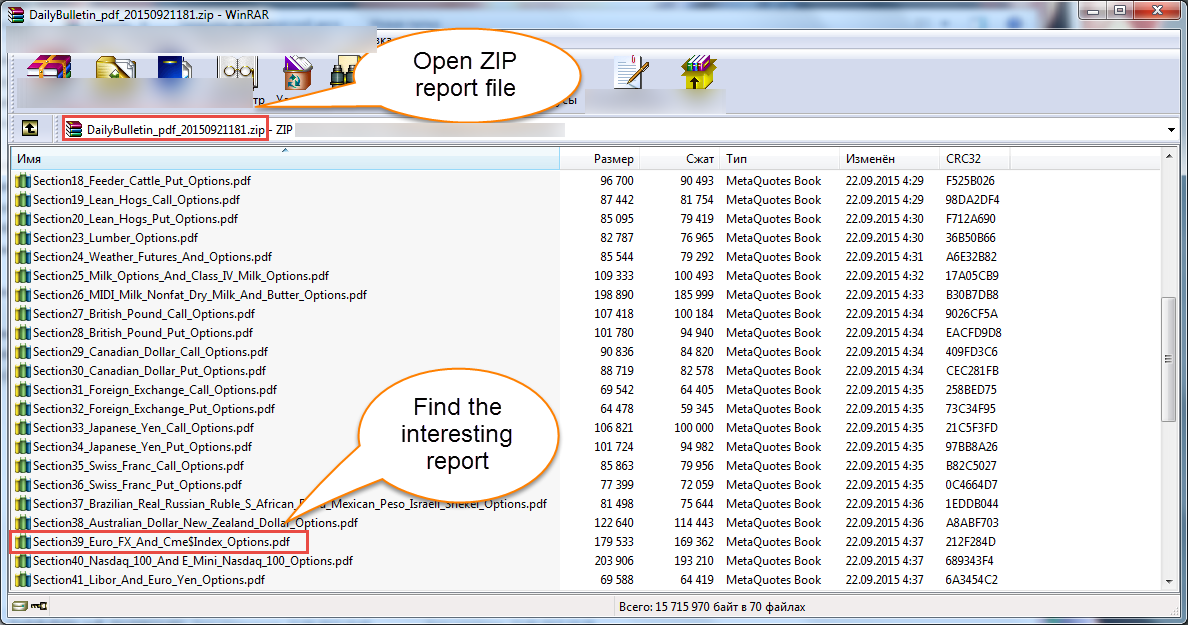This screenshot has width=1188, height=625.
Task: Select Section29_Canadian_Dollar_Call_Options.pdf
Action: point(150,352)
